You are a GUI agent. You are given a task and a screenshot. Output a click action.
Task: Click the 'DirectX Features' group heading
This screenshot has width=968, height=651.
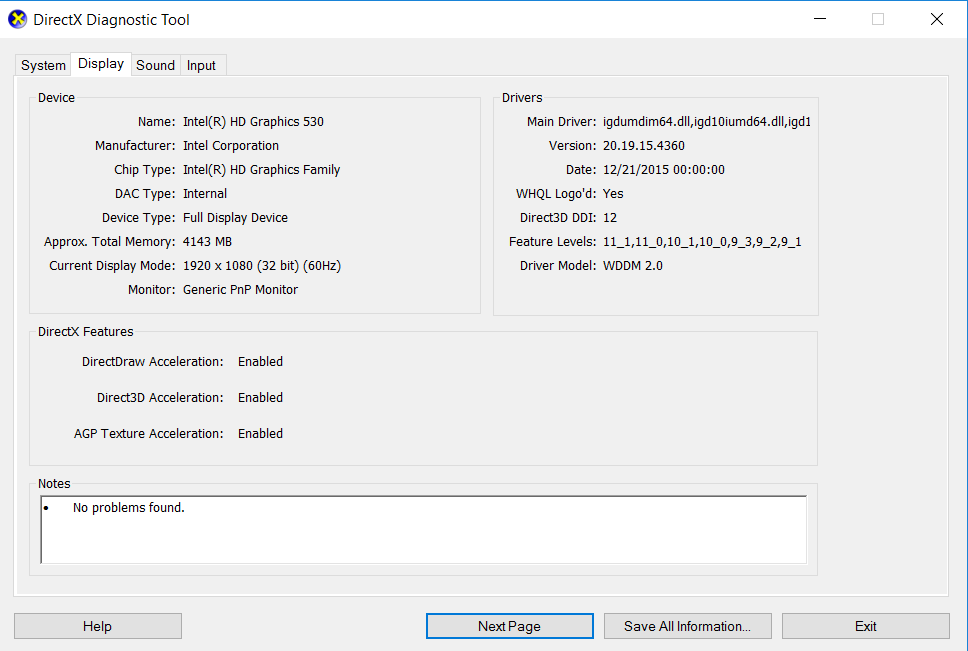pos(85,332)
